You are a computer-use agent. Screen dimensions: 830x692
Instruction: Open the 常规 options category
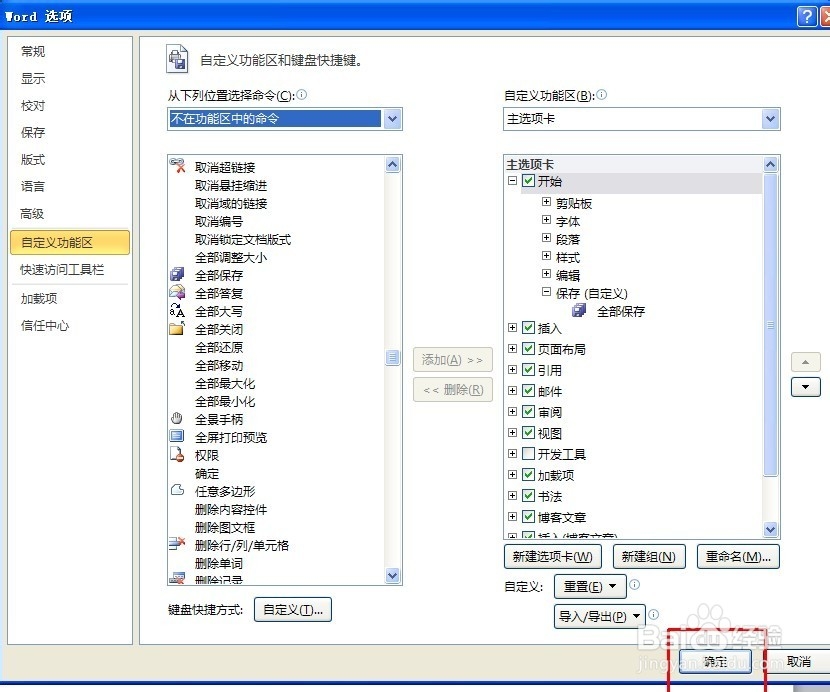click(x=33, y=51)
